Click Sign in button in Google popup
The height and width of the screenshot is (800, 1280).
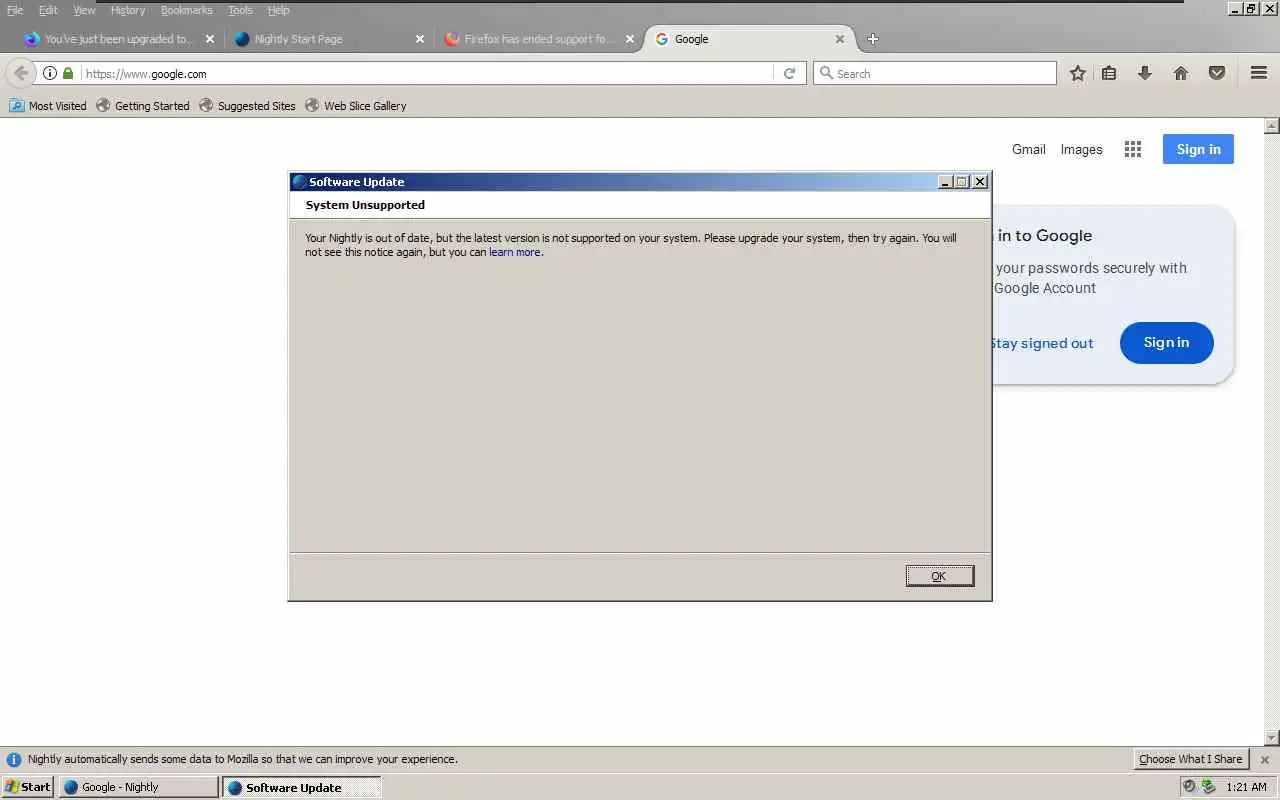tap(1166, 342)
